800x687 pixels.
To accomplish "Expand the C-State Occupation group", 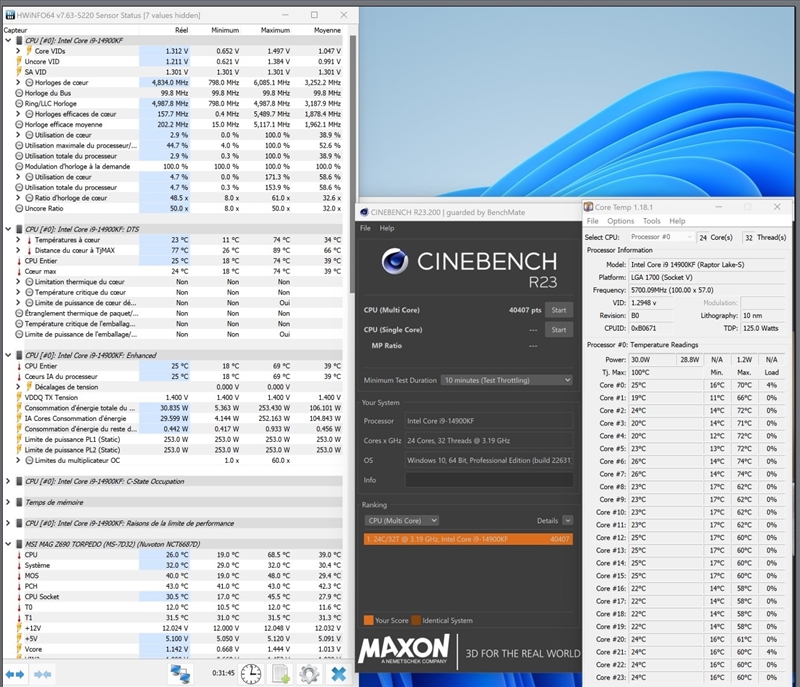I will (x=9, y=481).
